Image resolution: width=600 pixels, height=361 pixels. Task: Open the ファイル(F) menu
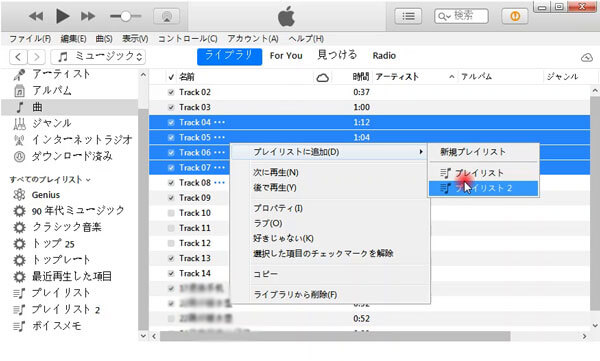click(x=30, y=39)
